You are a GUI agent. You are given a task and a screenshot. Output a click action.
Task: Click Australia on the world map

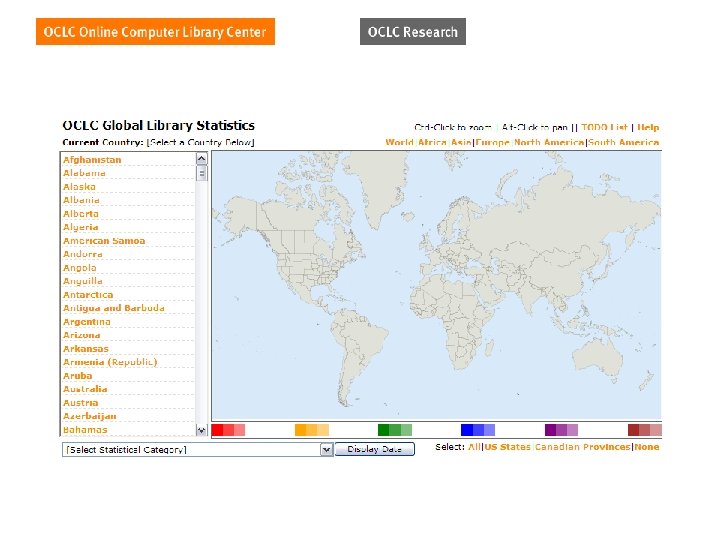pos(599,358)
